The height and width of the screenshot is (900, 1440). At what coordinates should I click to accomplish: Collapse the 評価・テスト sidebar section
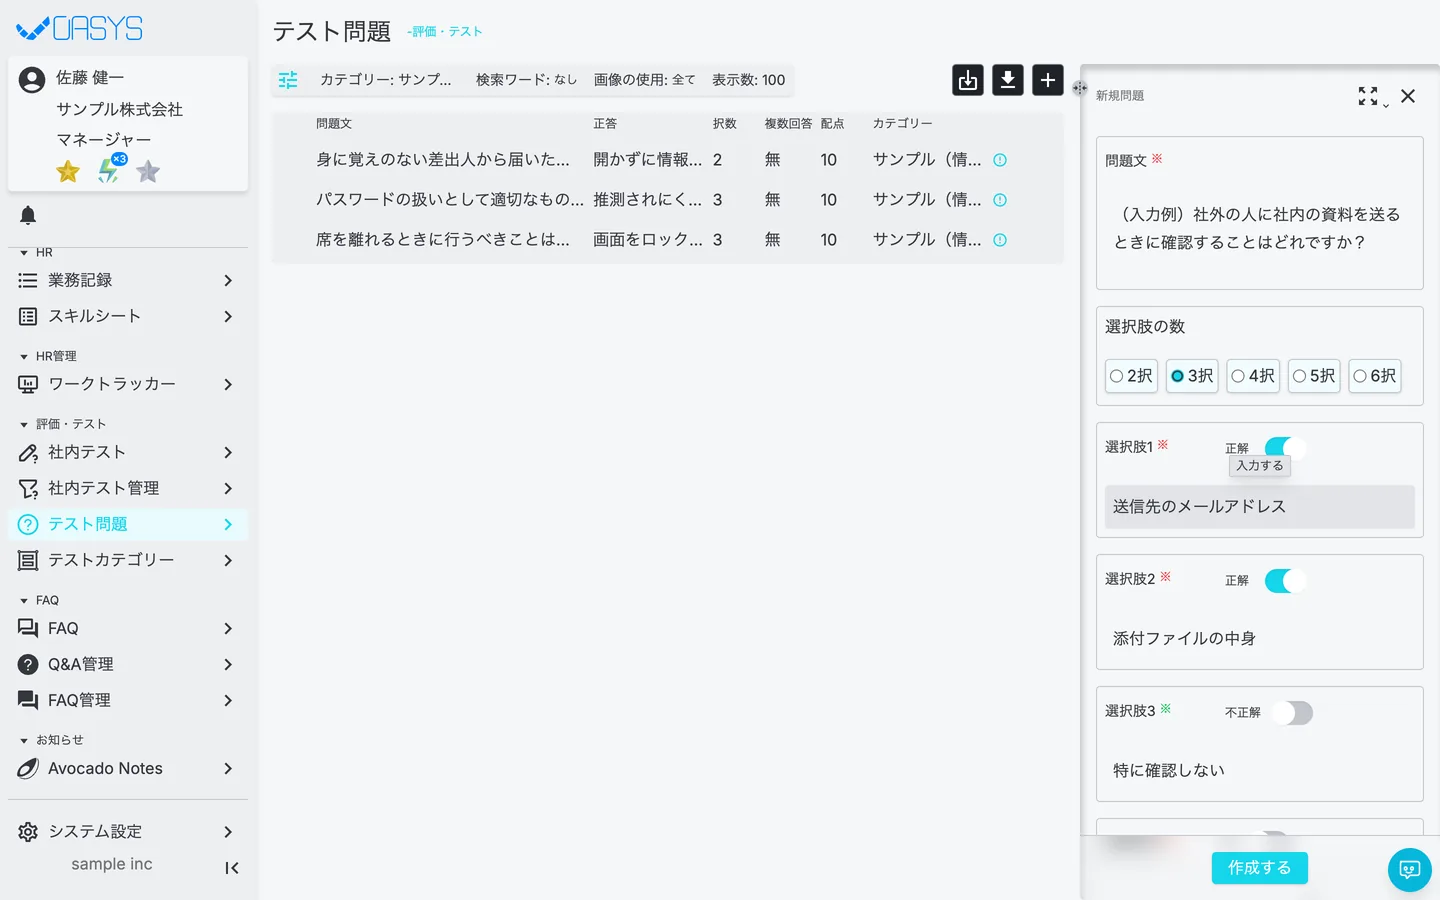tap(62, 424)
